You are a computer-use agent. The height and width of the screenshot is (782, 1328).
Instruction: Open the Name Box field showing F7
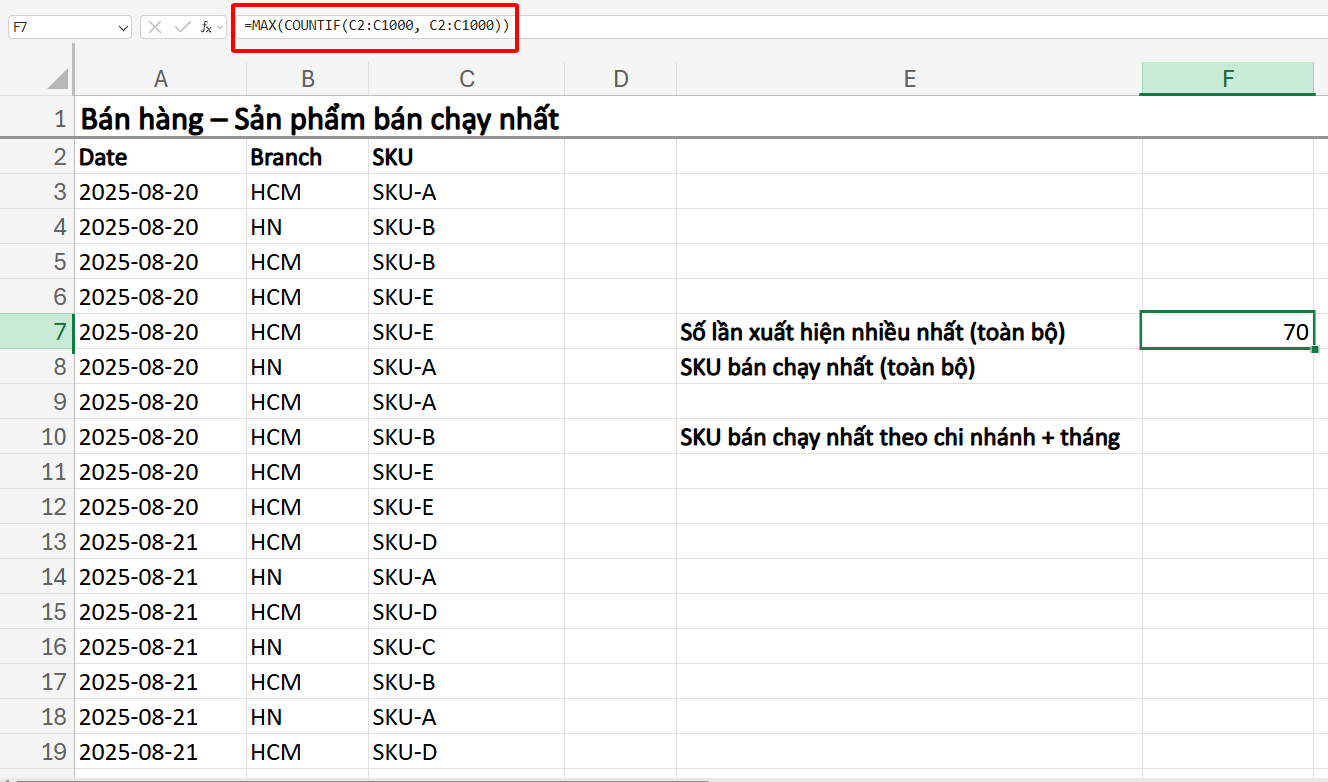pyautogui.click(x=60, y=27)
